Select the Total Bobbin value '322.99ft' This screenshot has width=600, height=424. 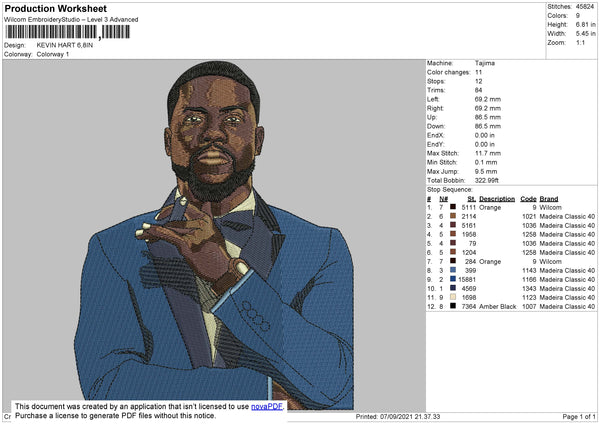tap(486, 181)
